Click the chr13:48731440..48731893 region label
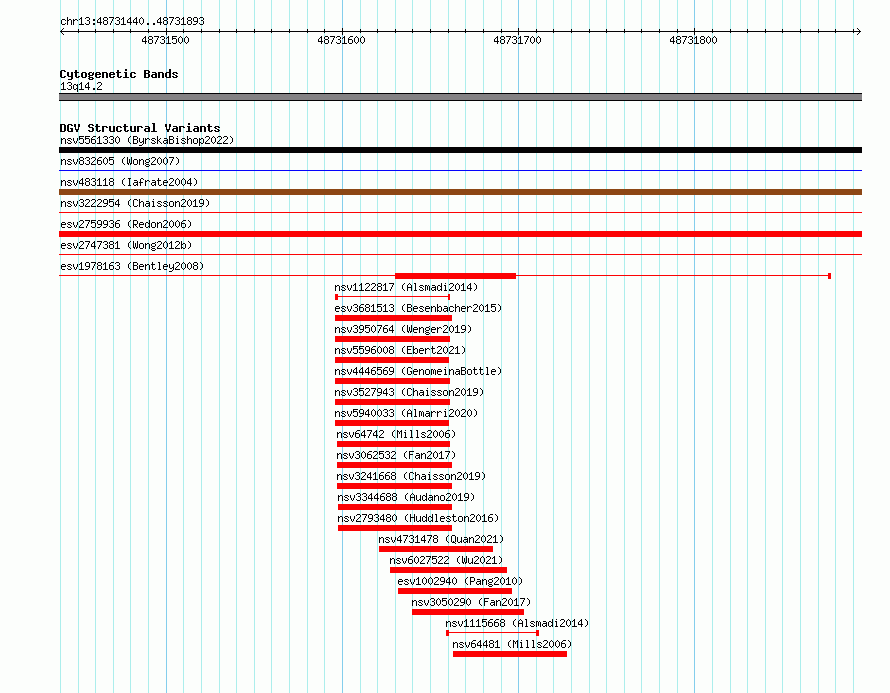 pyautogui.click(x=132, y=21)
